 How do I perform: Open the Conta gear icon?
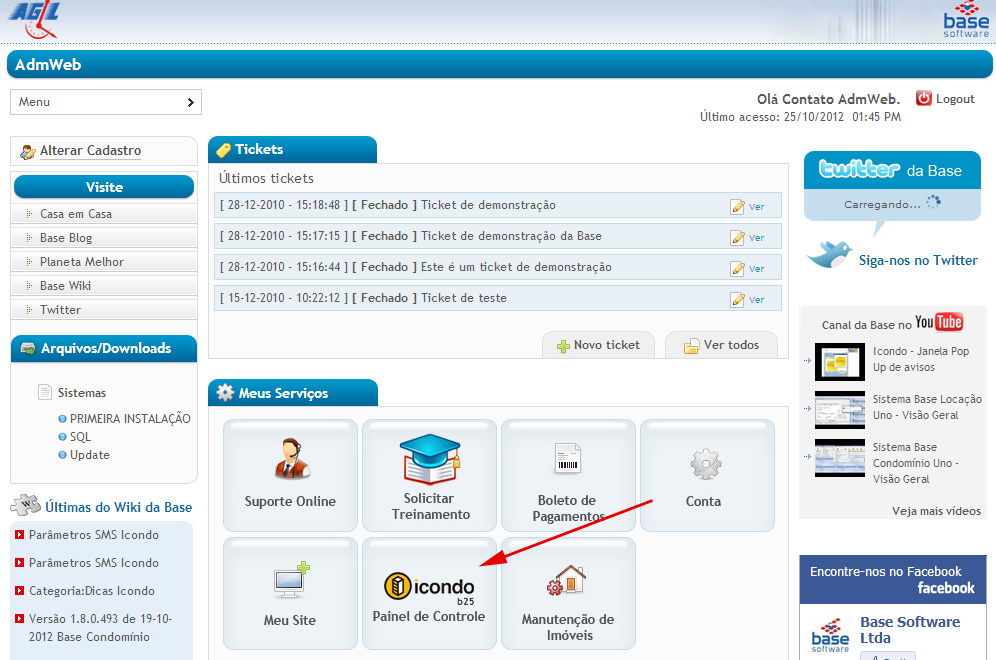click(705, 463)
